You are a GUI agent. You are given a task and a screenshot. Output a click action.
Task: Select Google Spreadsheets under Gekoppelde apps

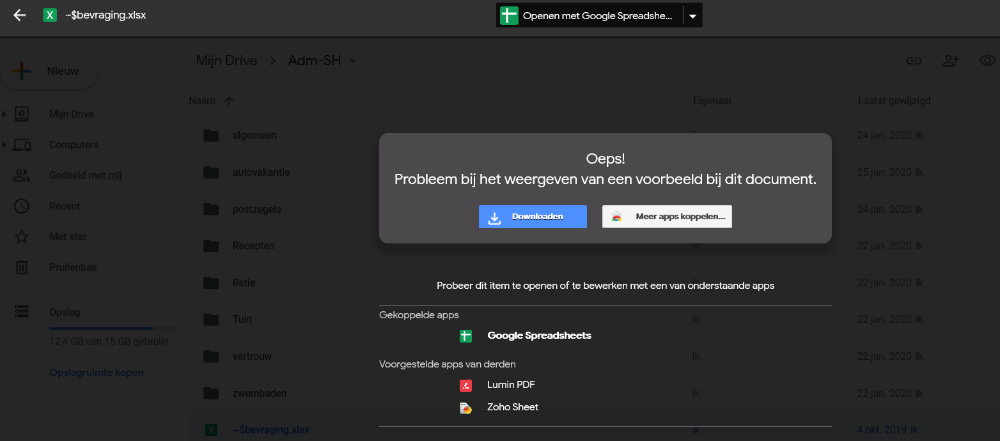click(538, 335)
